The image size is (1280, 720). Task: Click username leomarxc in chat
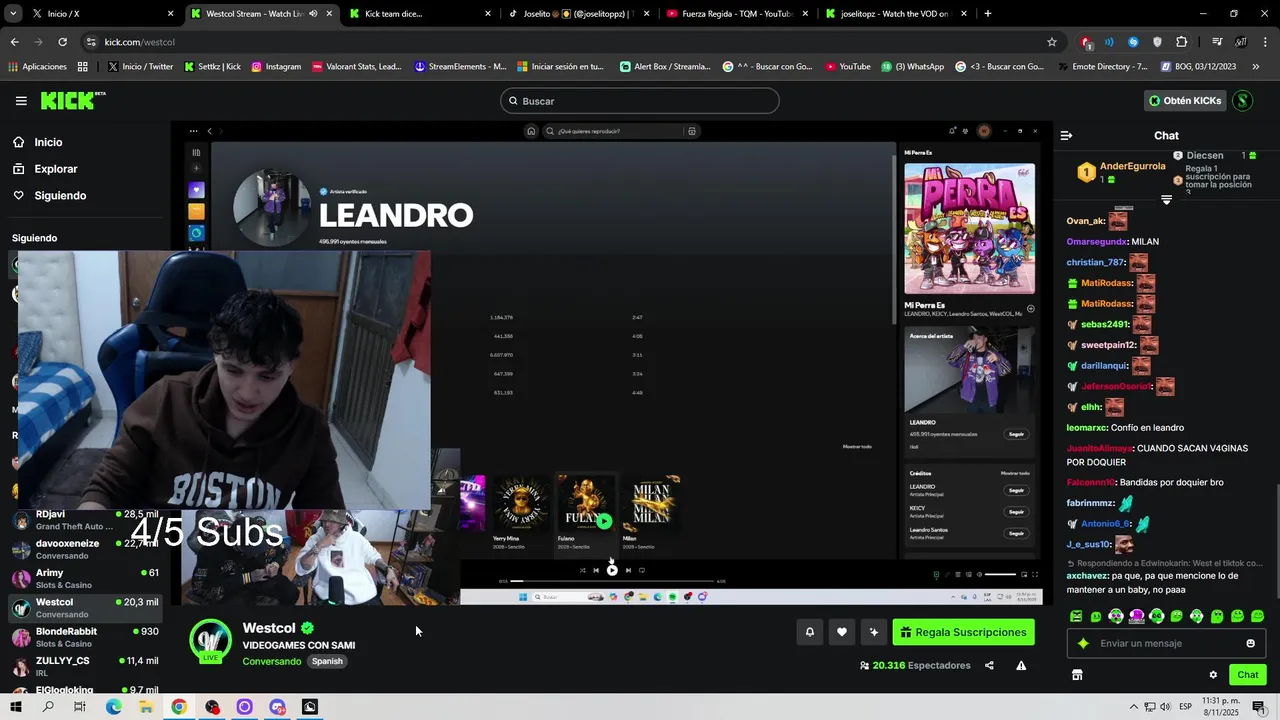pos(1087,428)
